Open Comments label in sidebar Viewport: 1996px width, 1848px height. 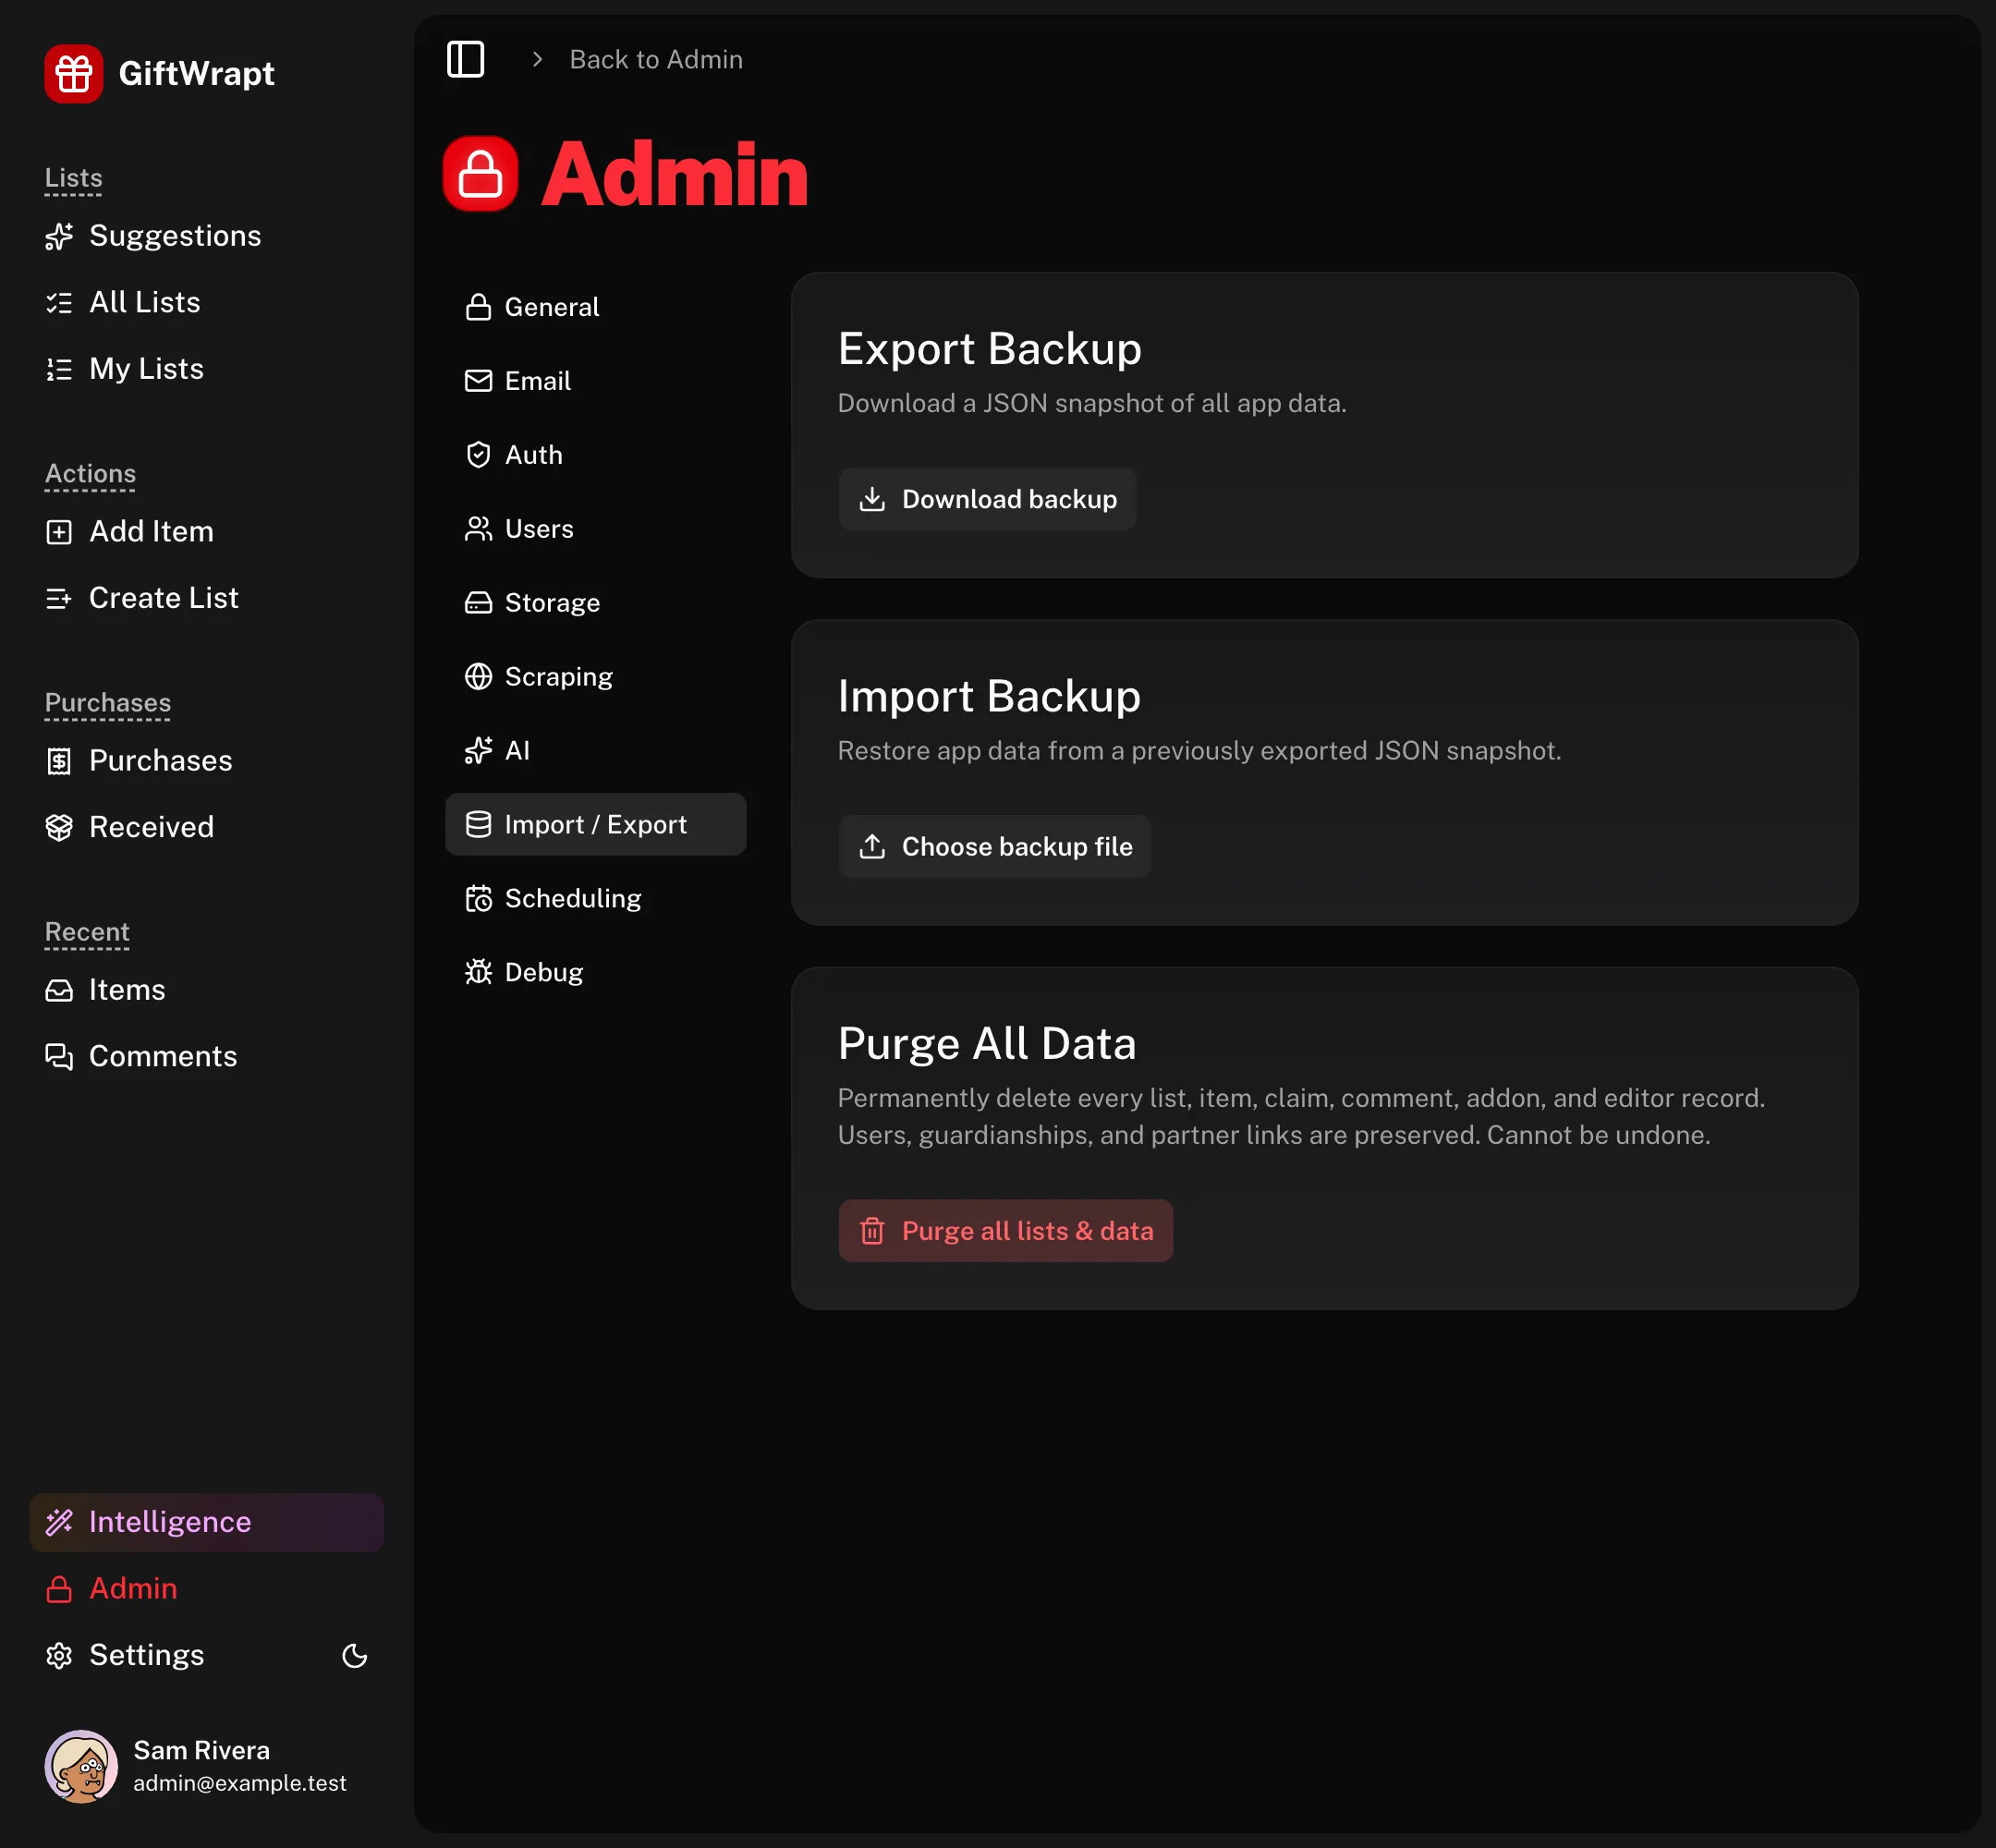pos(163,1056)
